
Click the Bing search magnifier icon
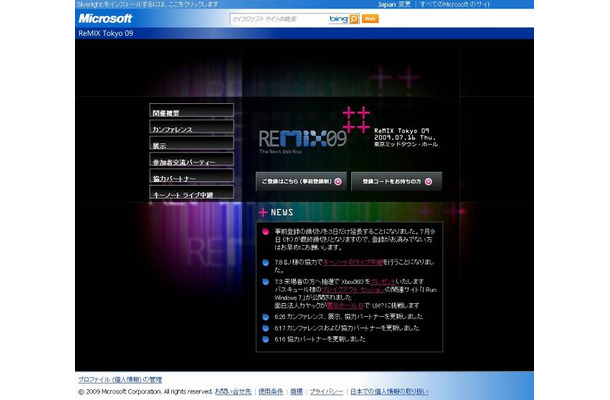point(354,19)
